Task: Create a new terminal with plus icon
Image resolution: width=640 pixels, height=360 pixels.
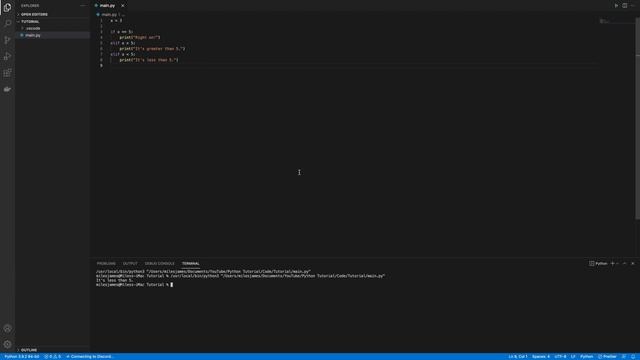Action: [x=612, y=264]
